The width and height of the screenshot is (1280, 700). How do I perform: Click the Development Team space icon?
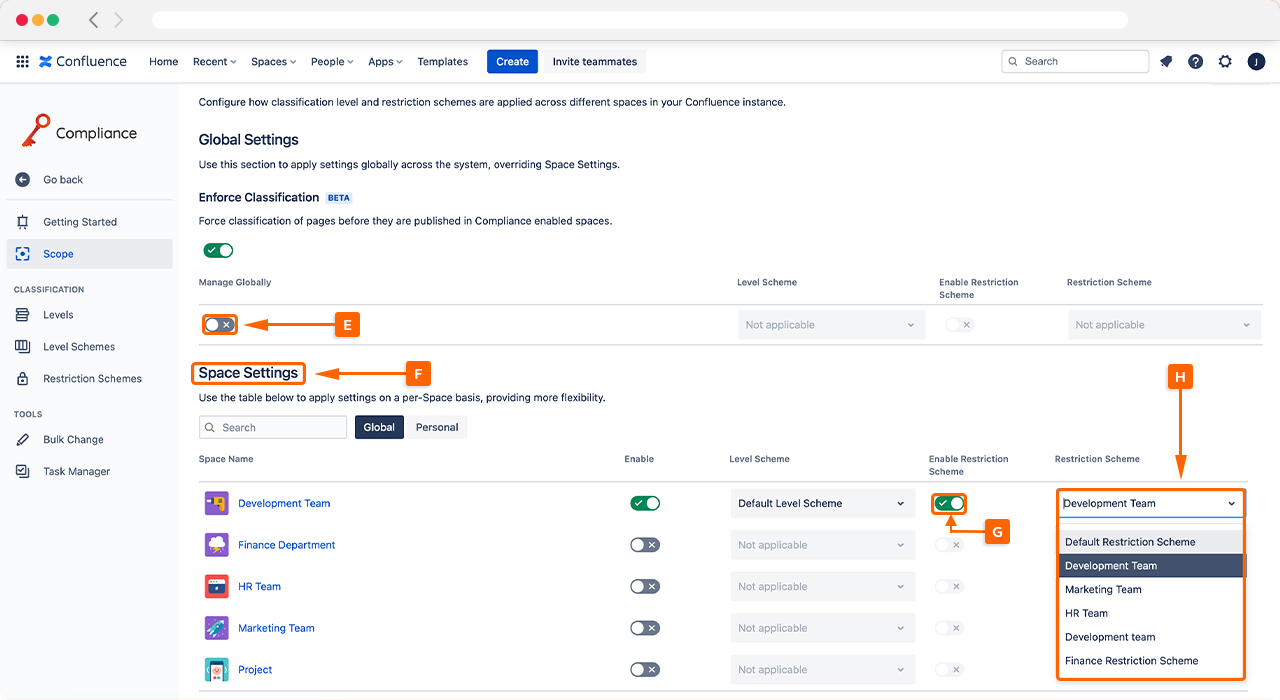coord(216,504)
